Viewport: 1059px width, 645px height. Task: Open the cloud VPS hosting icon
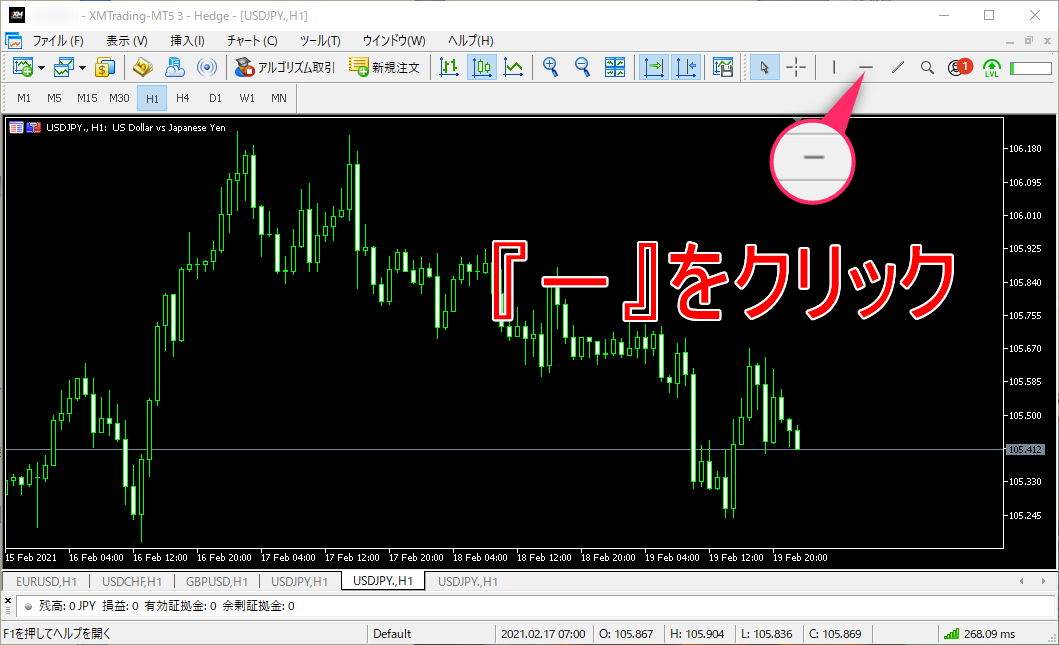pyautogui.click(x=175, y=68)
